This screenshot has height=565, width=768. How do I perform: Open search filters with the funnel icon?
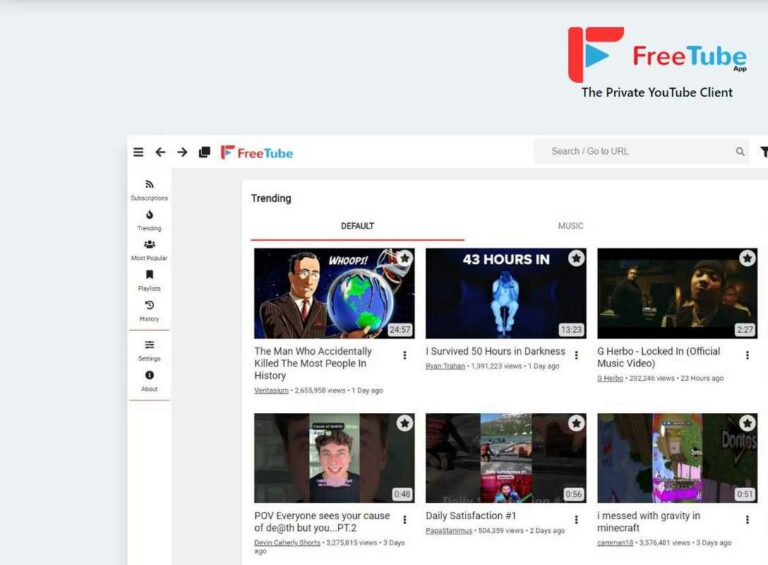(764, 152)
